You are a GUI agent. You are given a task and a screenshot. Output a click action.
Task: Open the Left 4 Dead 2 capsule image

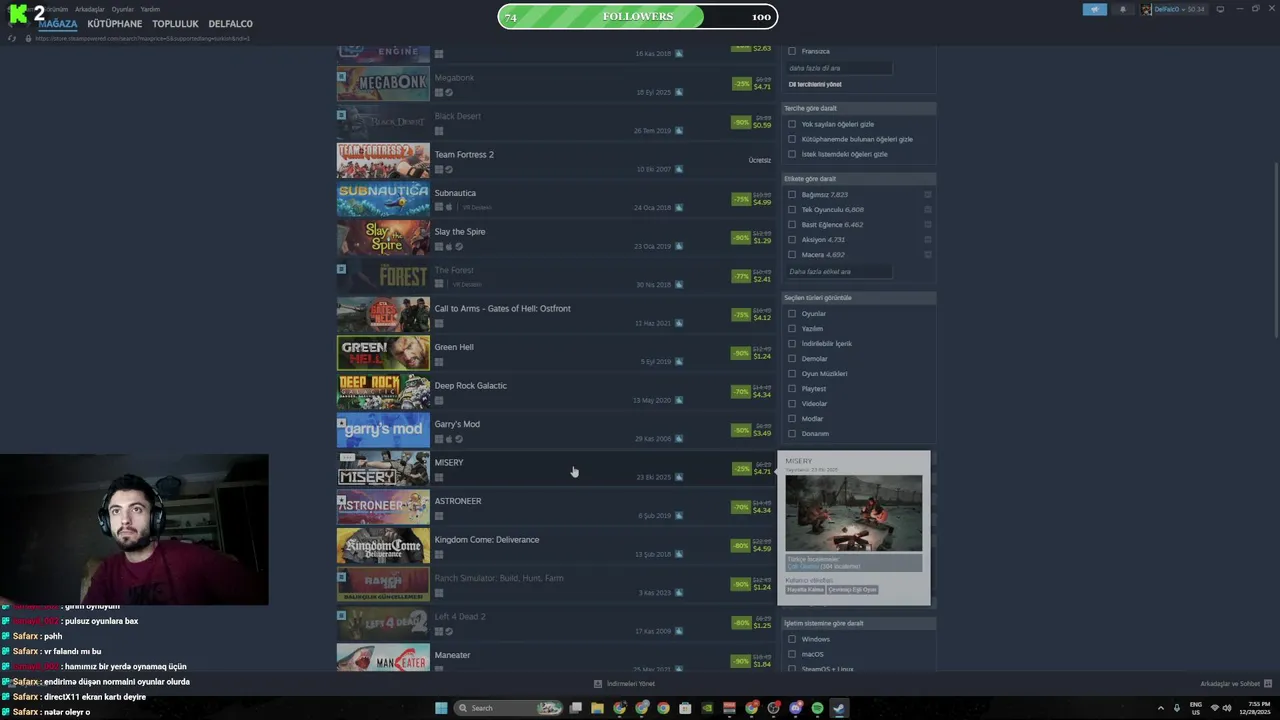(383, 622)
